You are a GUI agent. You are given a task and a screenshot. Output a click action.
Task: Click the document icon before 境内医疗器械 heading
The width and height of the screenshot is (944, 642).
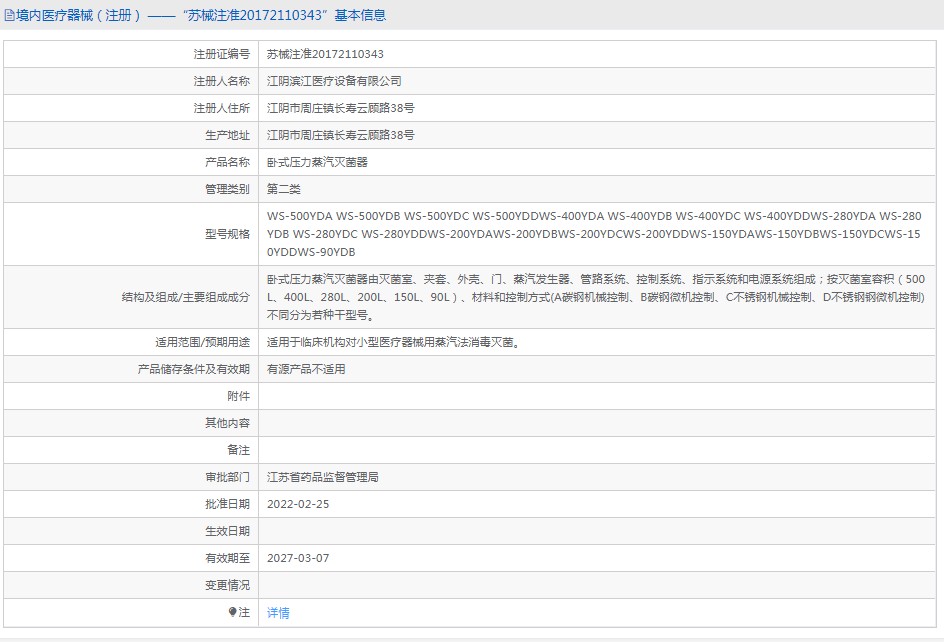[x=9, y=16]
